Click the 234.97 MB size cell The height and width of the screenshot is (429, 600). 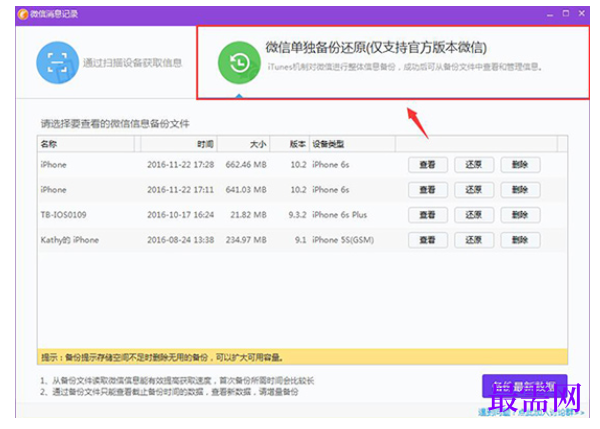[246, 240]
